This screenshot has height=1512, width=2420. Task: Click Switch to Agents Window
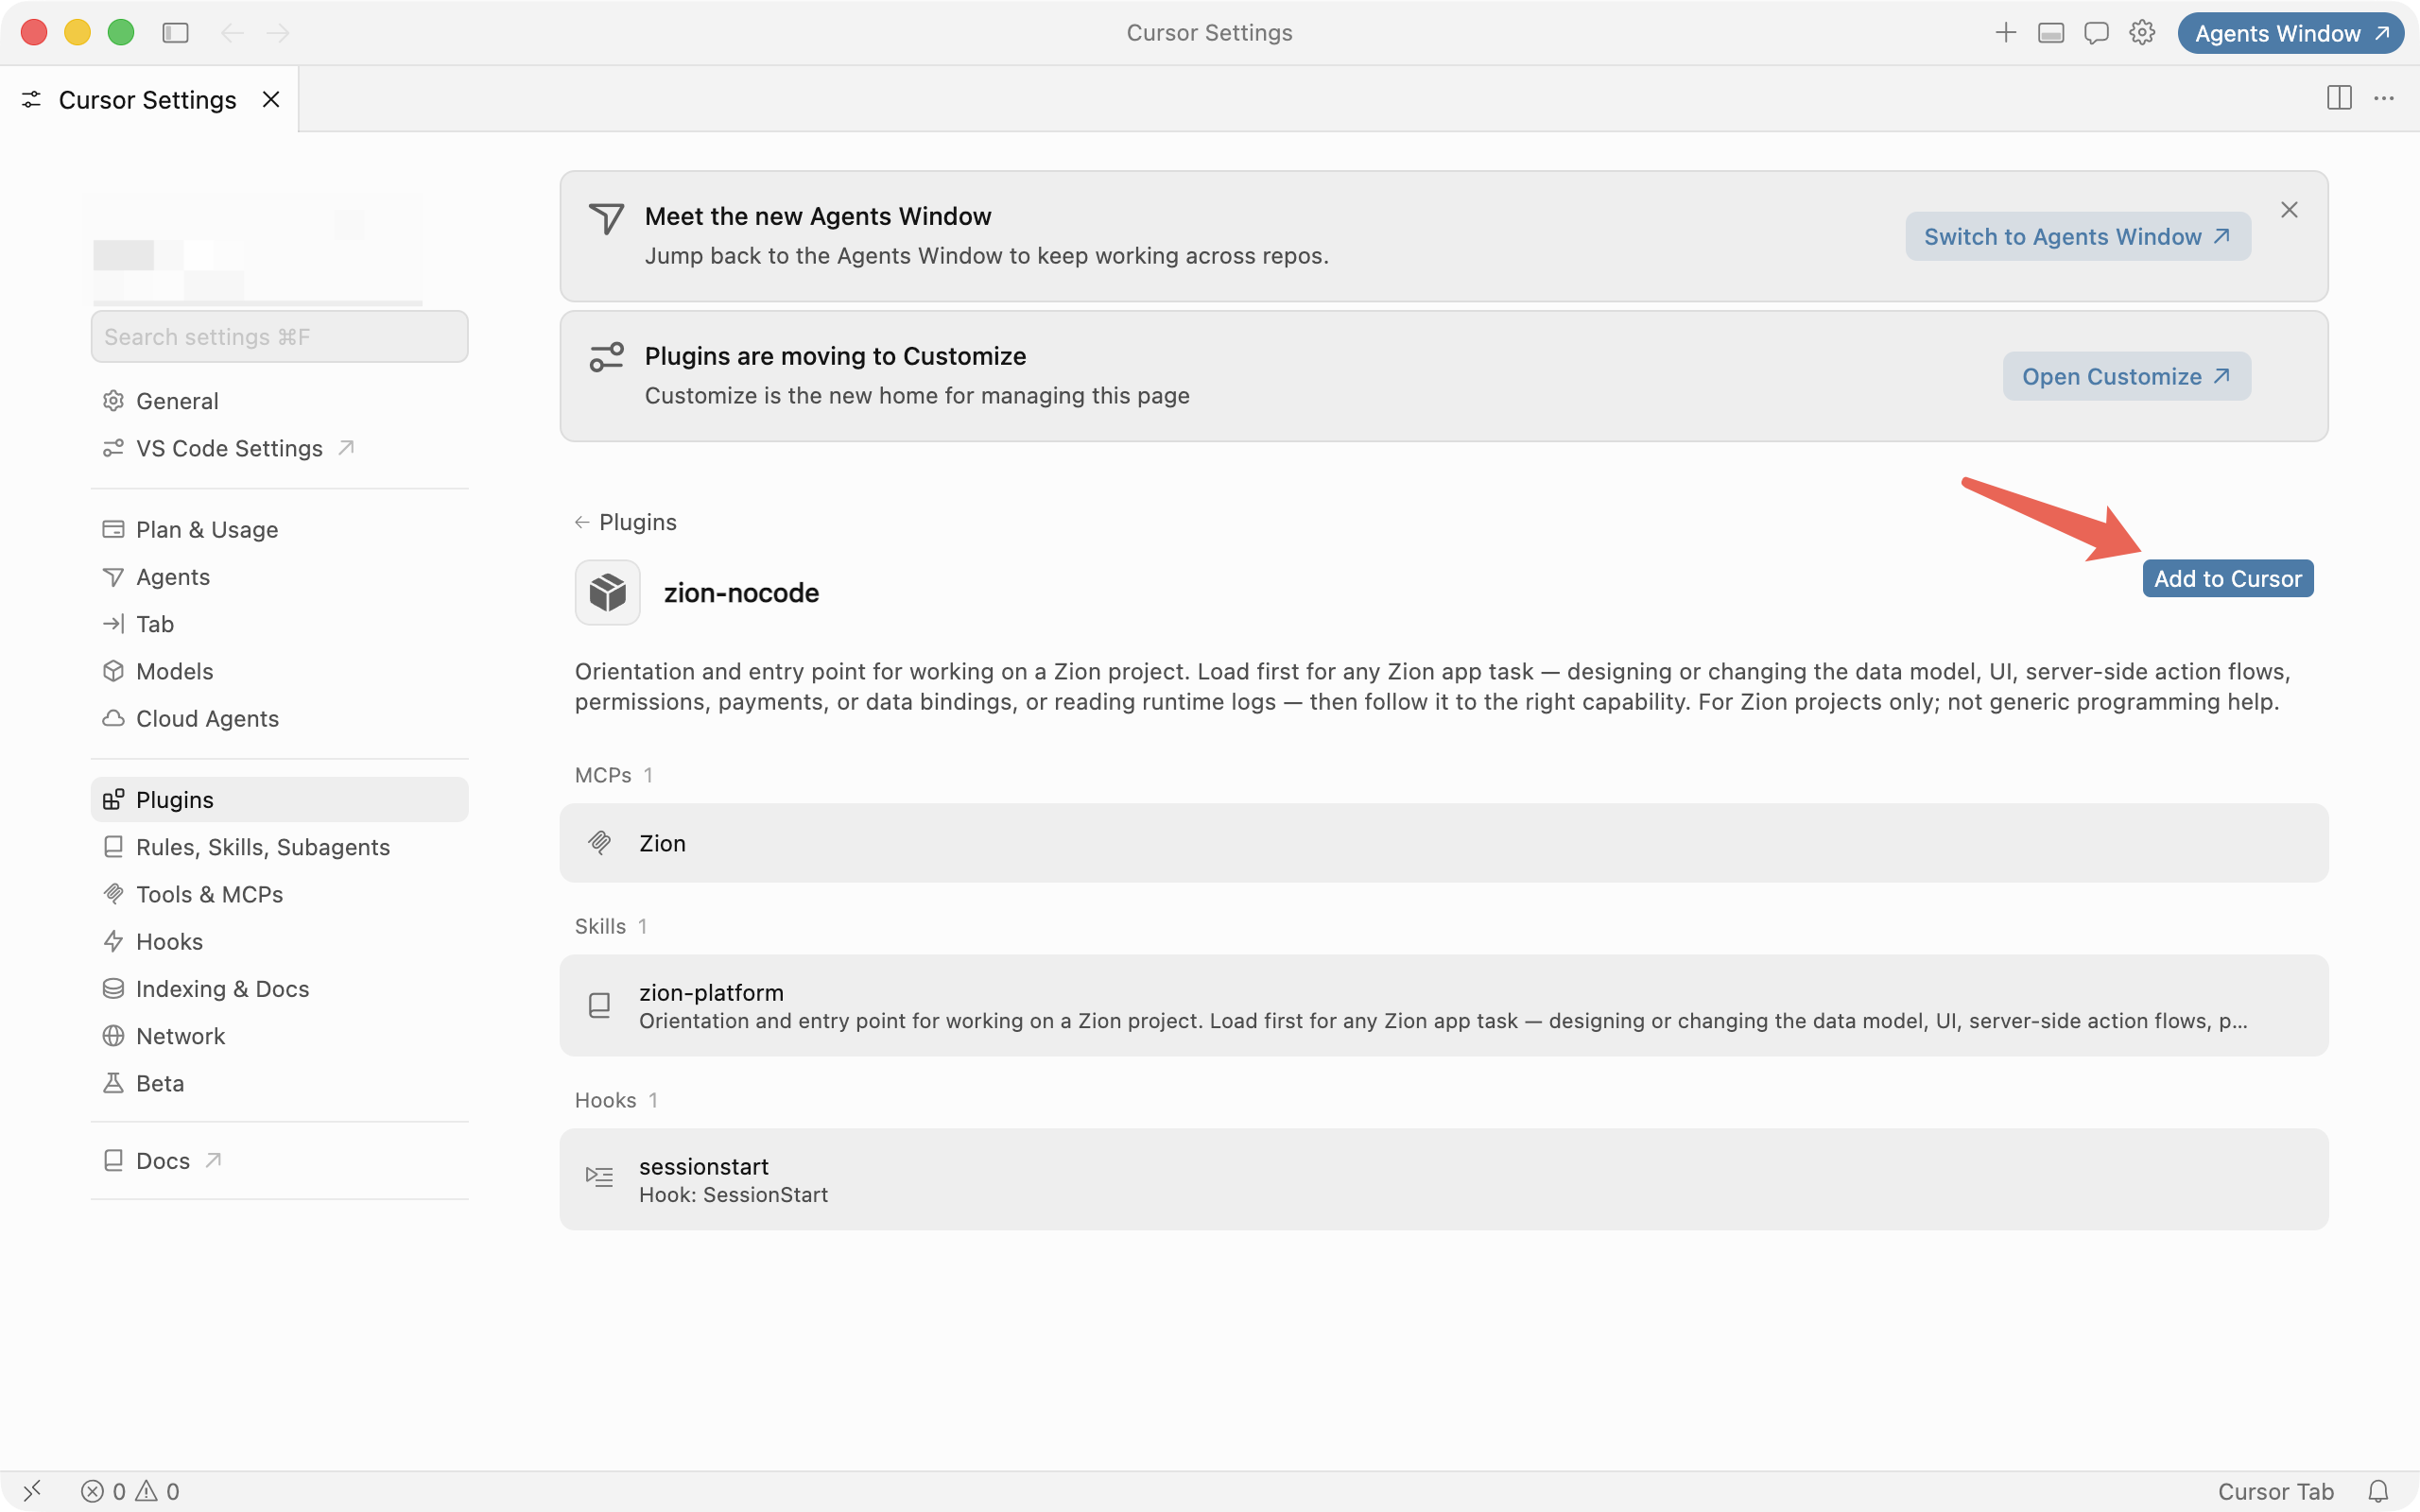(x=2078, y=236)
